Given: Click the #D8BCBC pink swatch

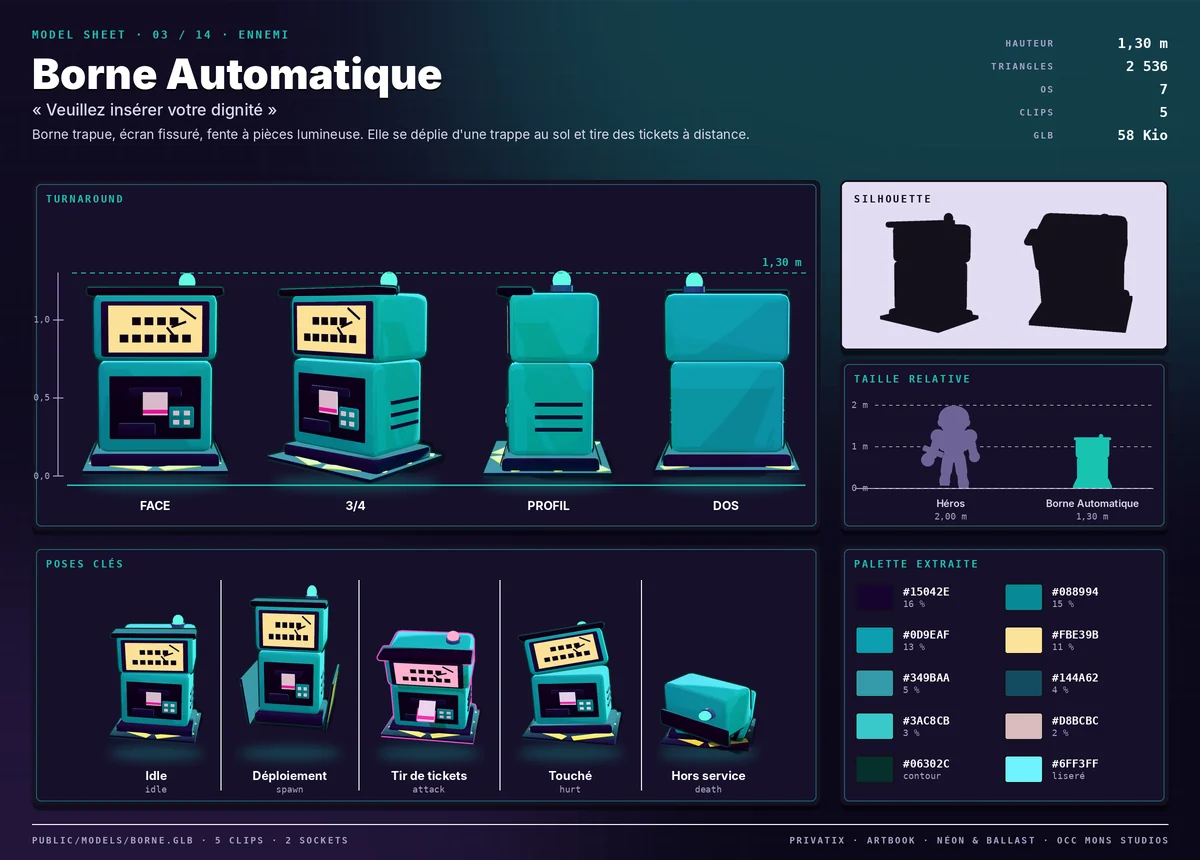Looking at the screenshot, I should [1023, 726].
